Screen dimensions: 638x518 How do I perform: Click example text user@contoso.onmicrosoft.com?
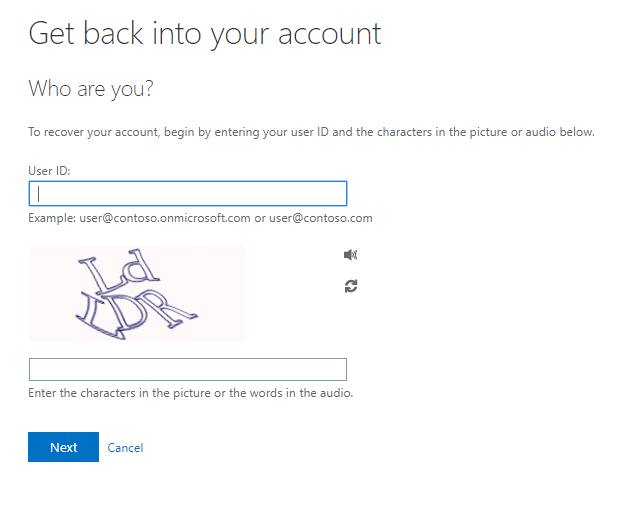tap(165, 218)
